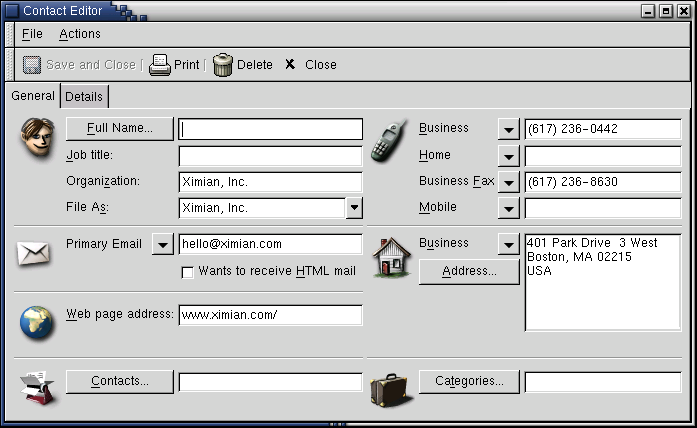Open the Mobile phone type dropdown
Screen dimensions: 697x428
click(x=509, y=208)
